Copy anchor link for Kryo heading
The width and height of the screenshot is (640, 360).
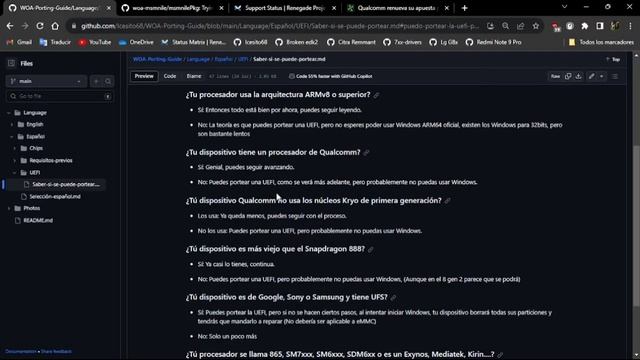[x=448, y=201]
